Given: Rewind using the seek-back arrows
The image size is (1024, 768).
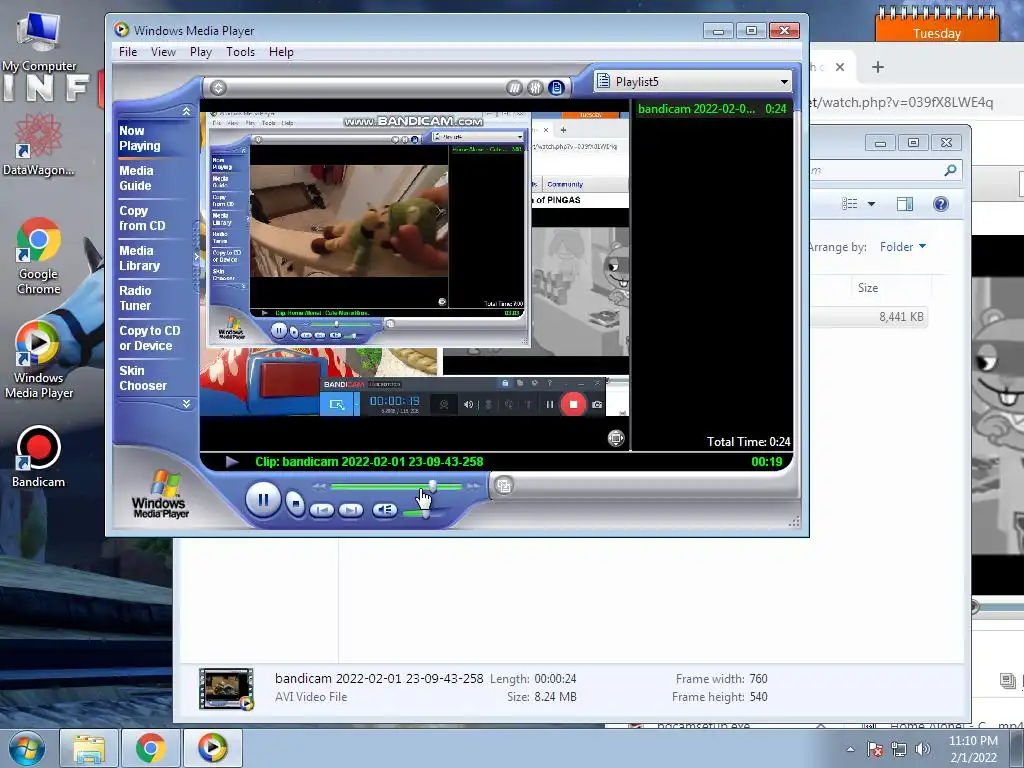Looking at the screenshot, I should (x=319, y=487).
